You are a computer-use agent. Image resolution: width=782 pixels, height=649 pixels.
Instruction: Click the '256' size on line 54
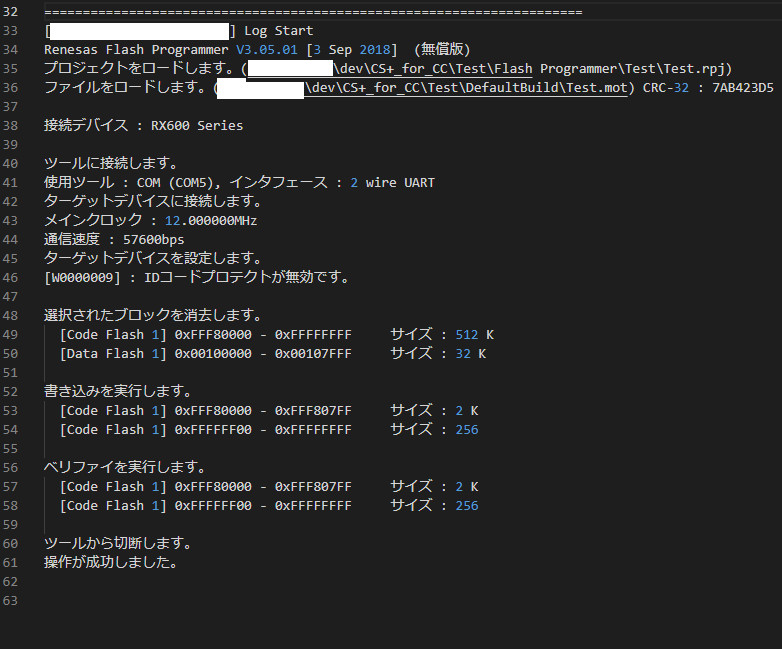pos(467,430)
